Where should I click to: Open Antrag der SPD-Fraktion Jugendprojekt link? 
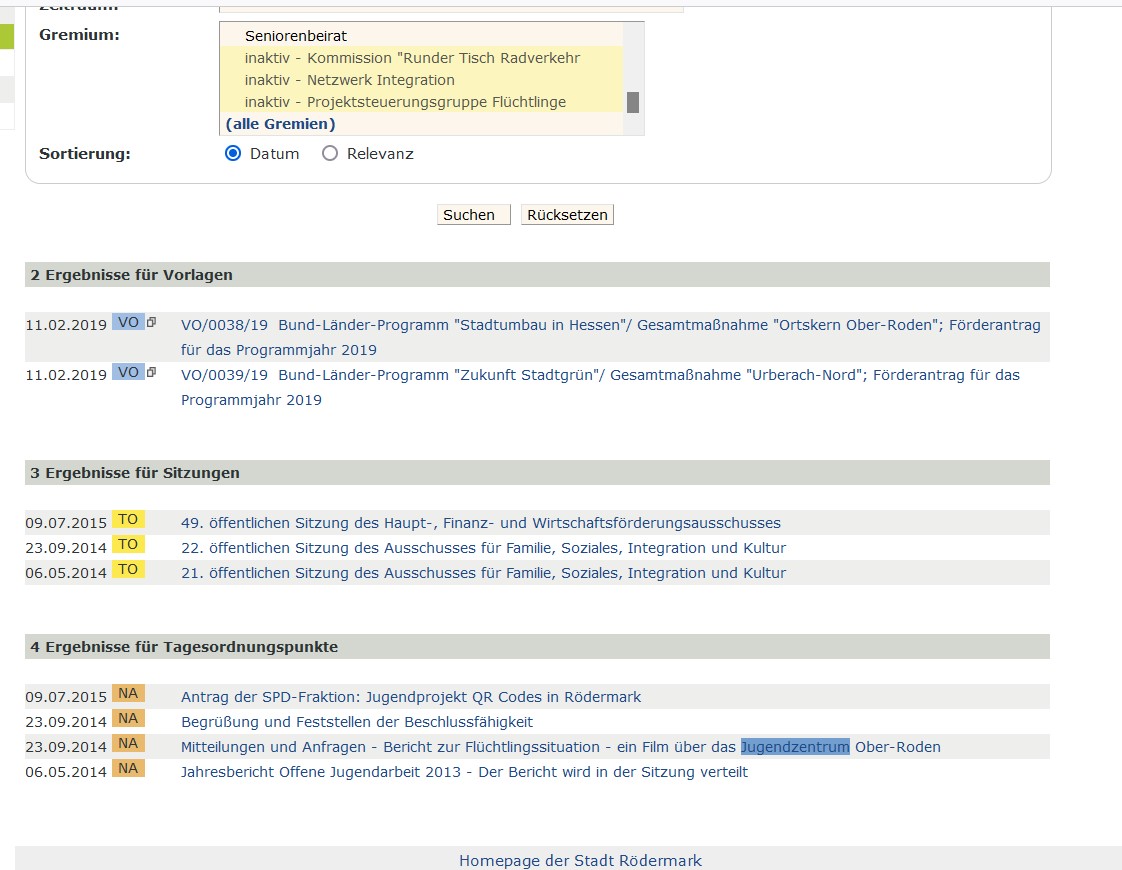pyautogui.click(x=410, y=697)
